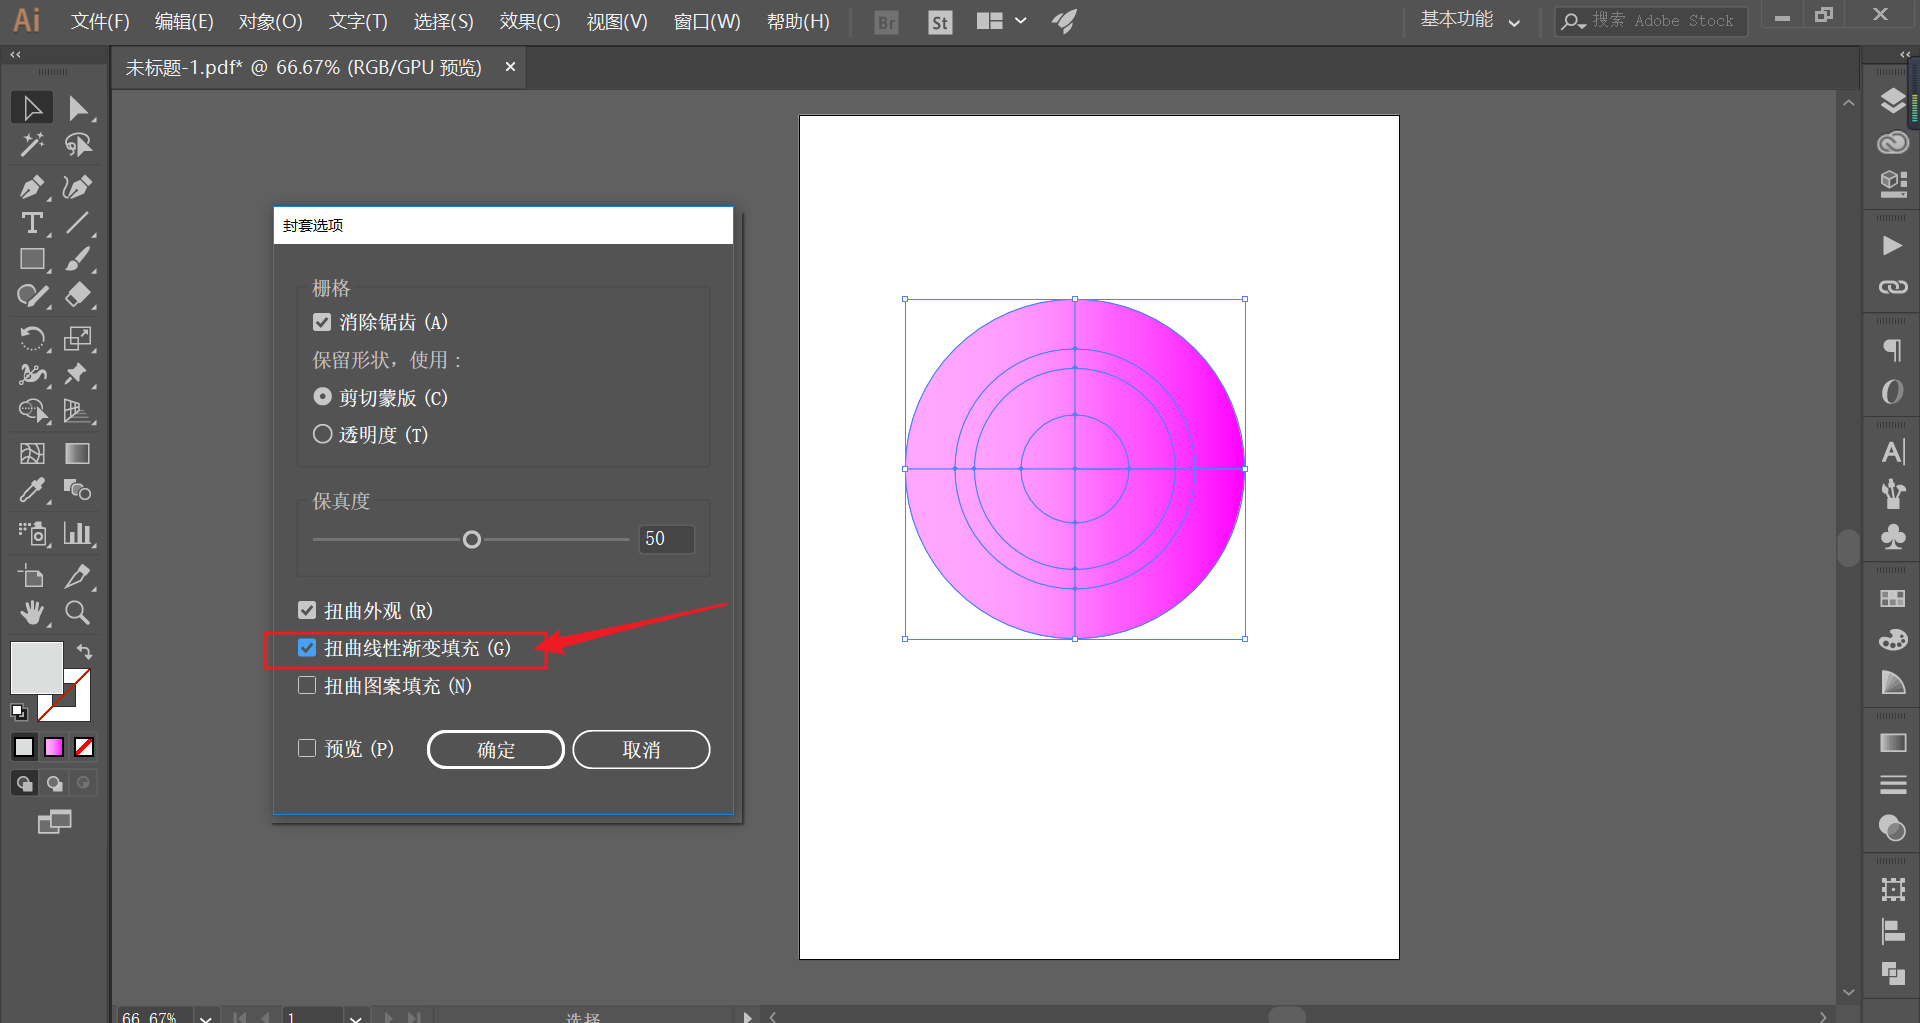Select the Magic Wand tool
This screenshot has width=1920, height=1023.
32,145
